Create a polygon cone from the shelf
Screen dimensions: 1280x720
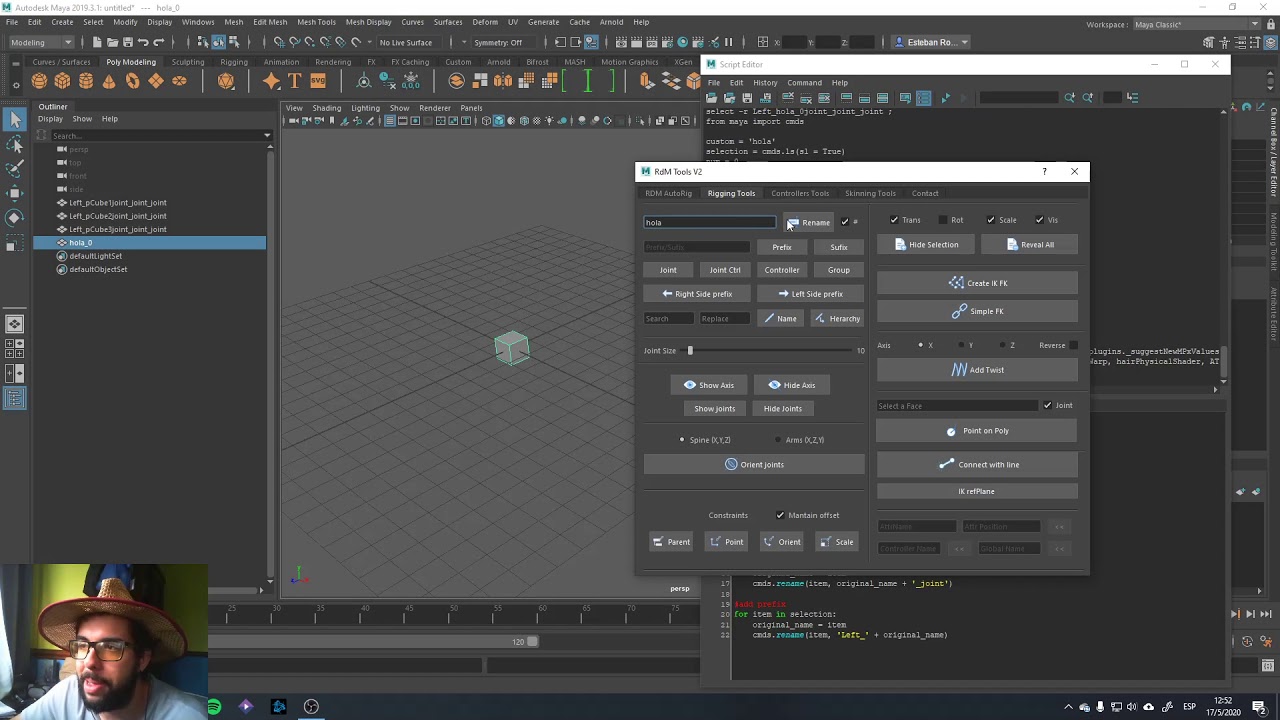pos(109,82)
